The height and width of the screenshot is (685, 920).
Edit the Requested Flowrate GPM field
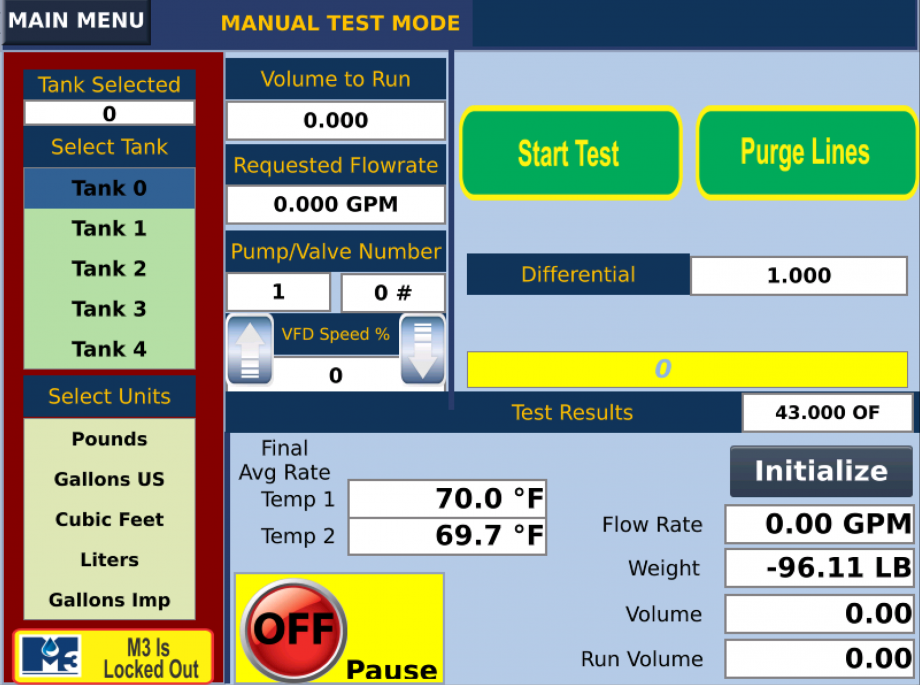335,205
